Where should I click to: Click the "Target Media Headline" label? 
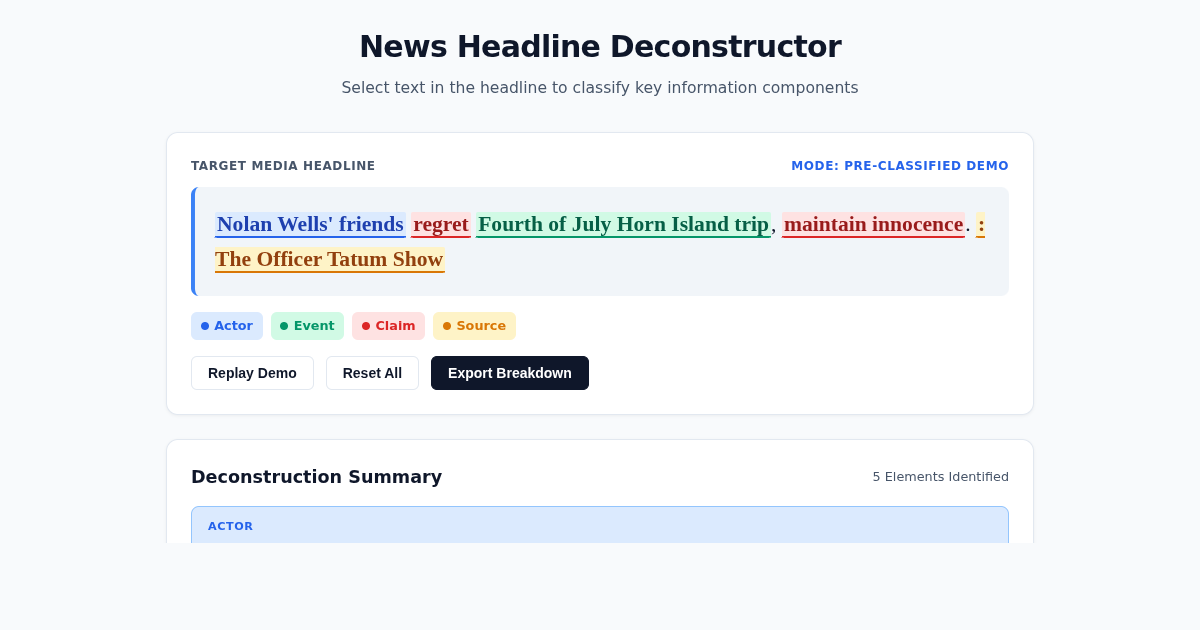pos(283,166)
